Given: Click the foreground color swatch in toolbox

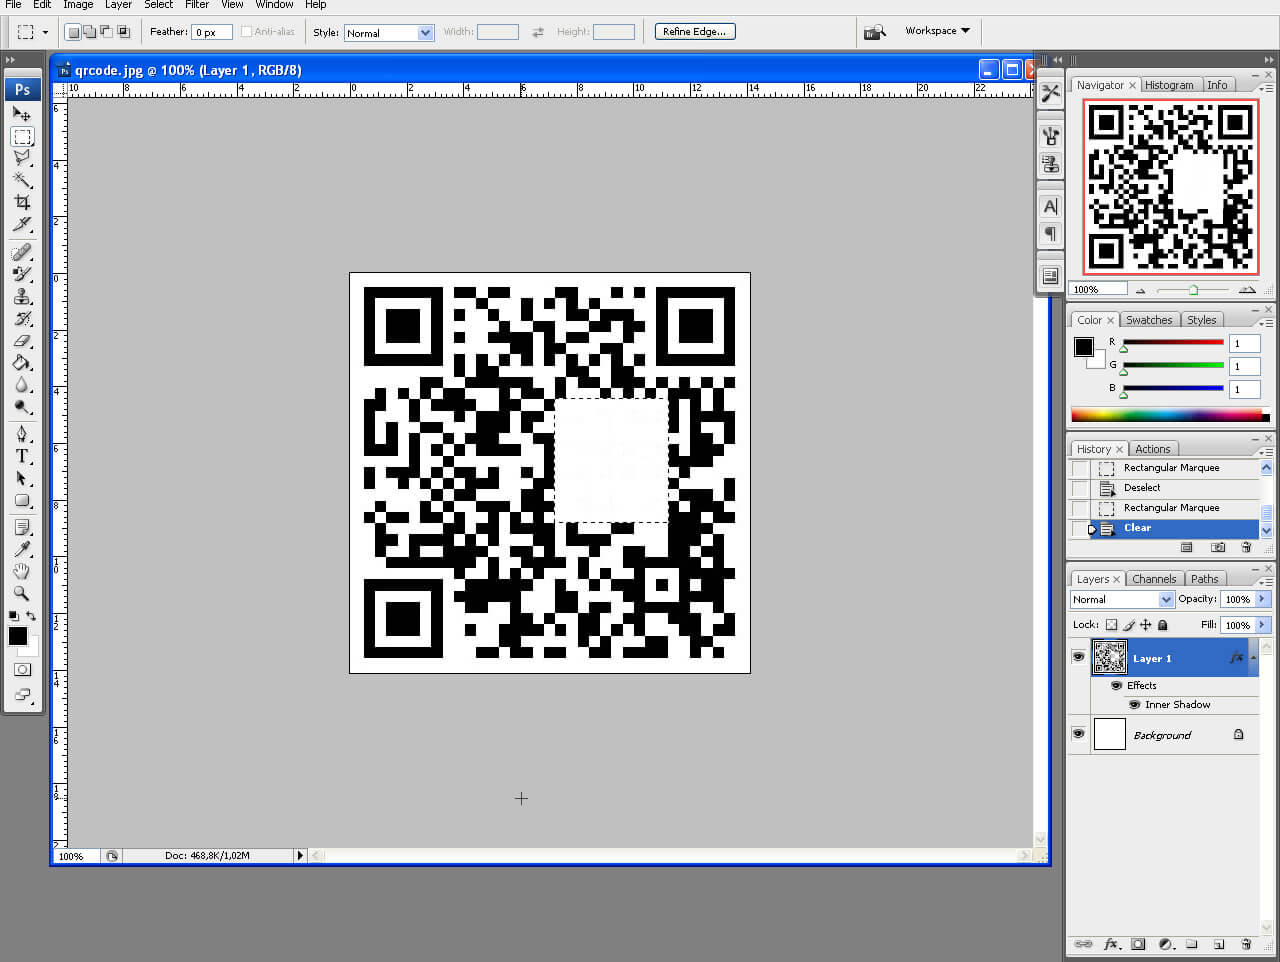Looking at the screenshot, I should coord(18,636).
